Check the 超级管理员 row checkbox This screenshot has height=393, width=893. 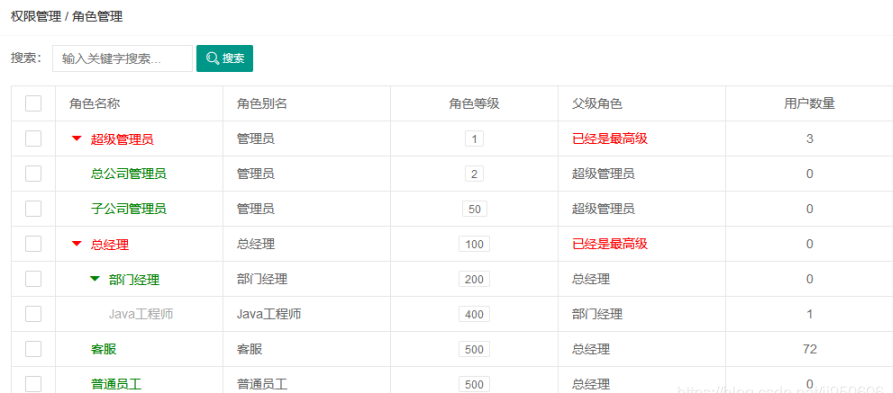click(x=33, y=138)
